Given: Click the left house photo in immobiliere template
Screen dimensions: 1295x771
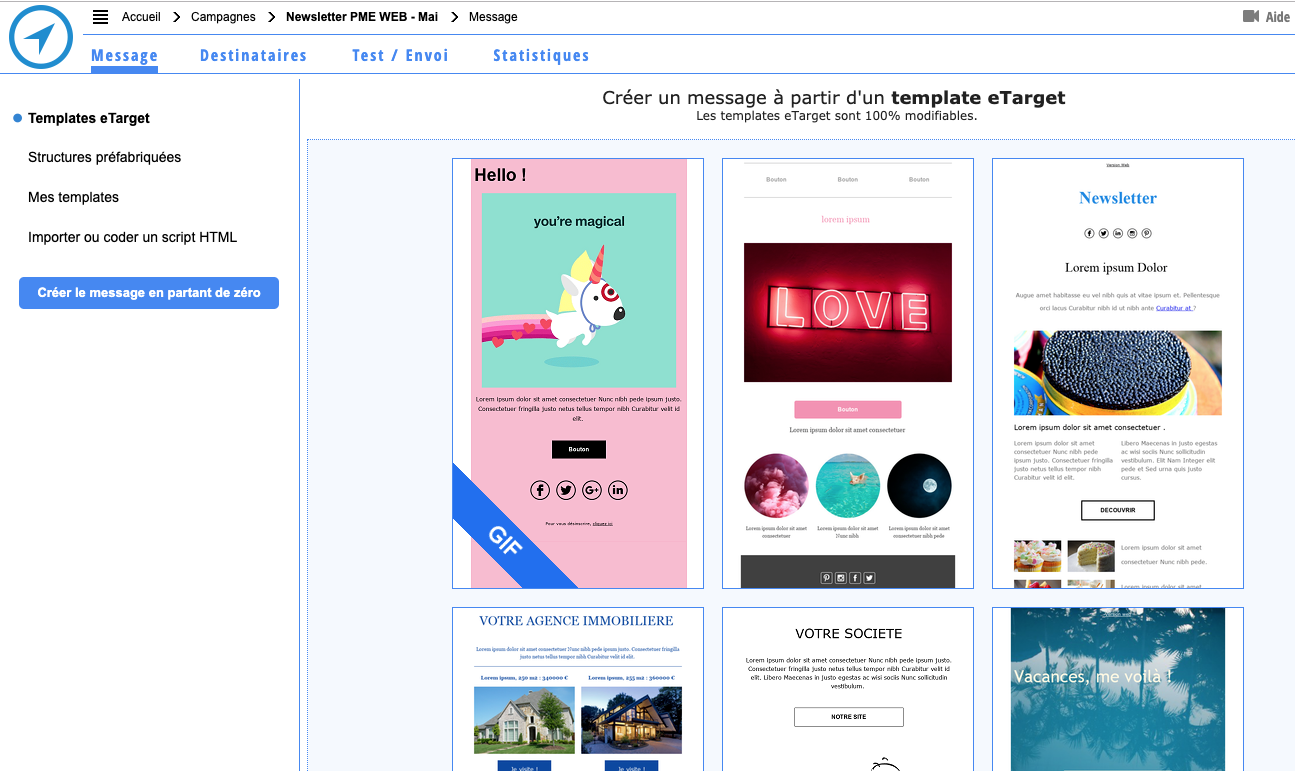Looking at the screenshot, I should [525, 720].
